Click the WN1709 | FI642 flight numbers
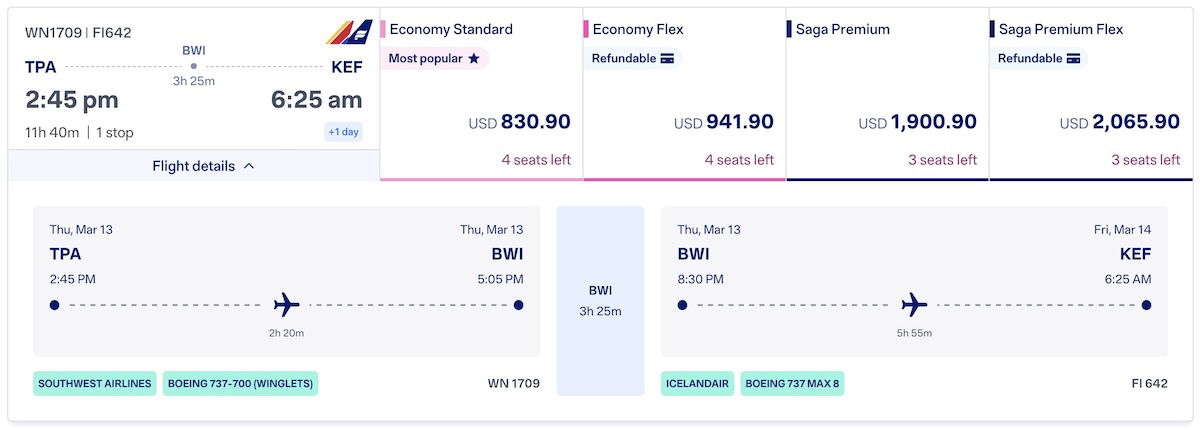The width and height of the screenshot is (1200, 430). coord(78,32)
